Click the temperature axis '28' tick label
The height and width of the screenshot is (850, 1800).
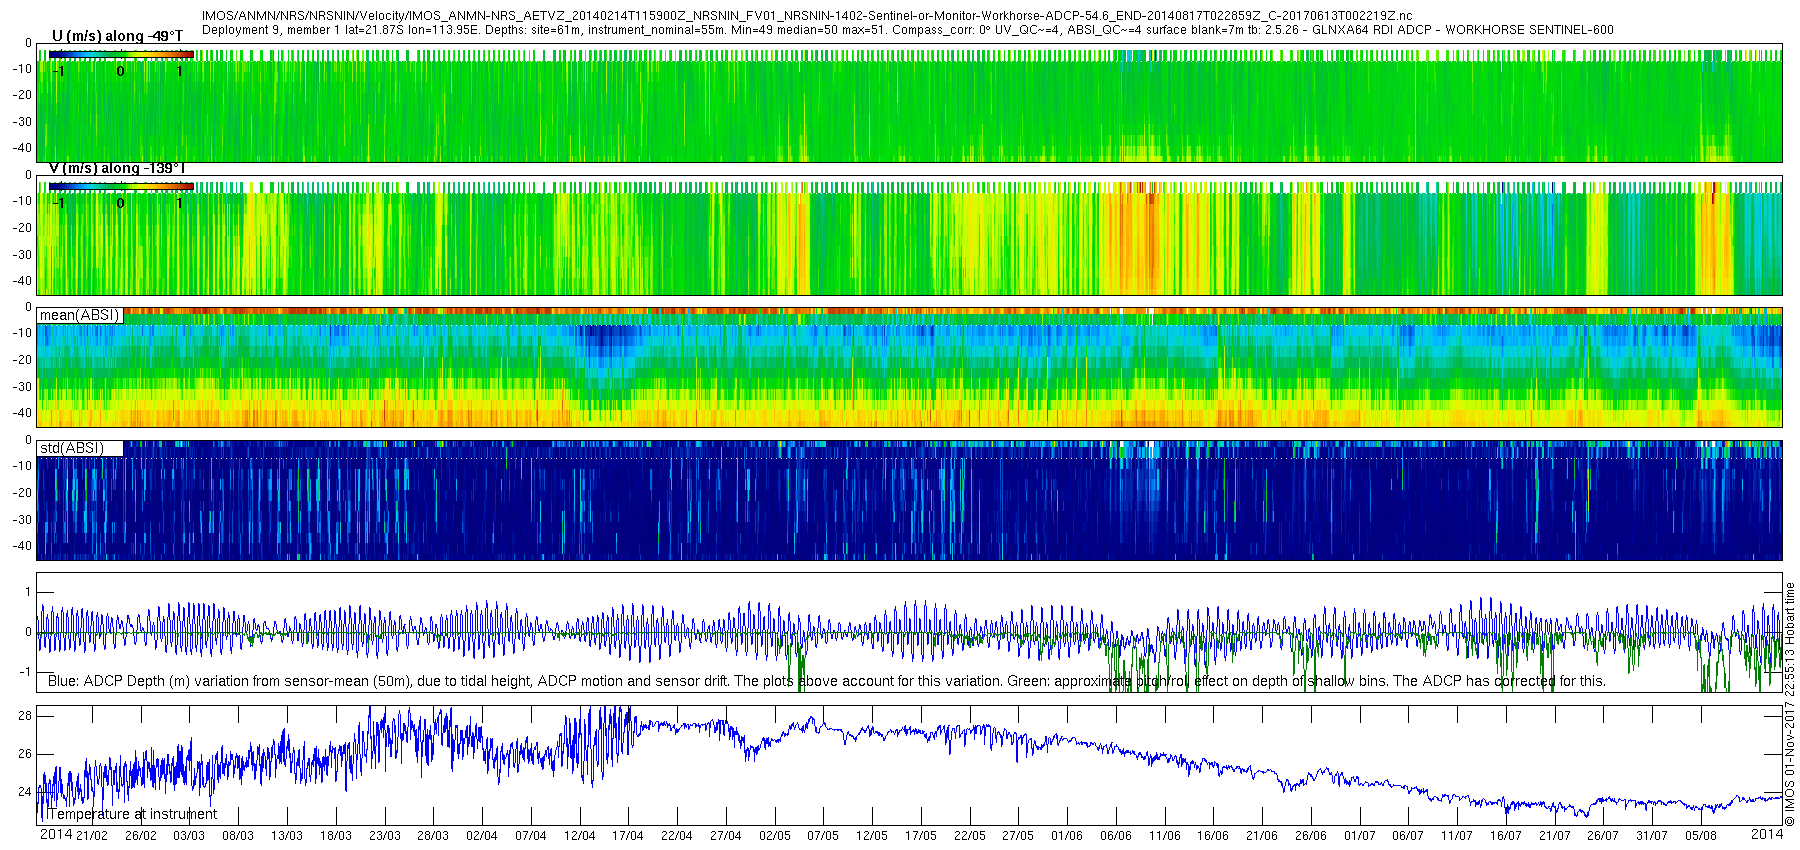pyautogui.click(x=25, y=716)
